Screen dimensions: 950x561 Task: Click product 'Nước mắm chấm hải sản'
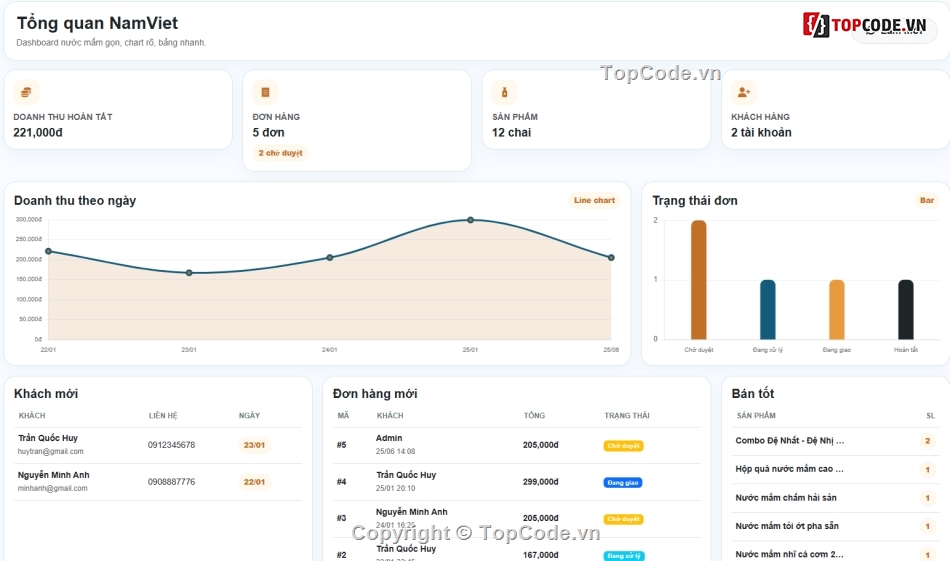pyautogui.click(x=786, y=497)
